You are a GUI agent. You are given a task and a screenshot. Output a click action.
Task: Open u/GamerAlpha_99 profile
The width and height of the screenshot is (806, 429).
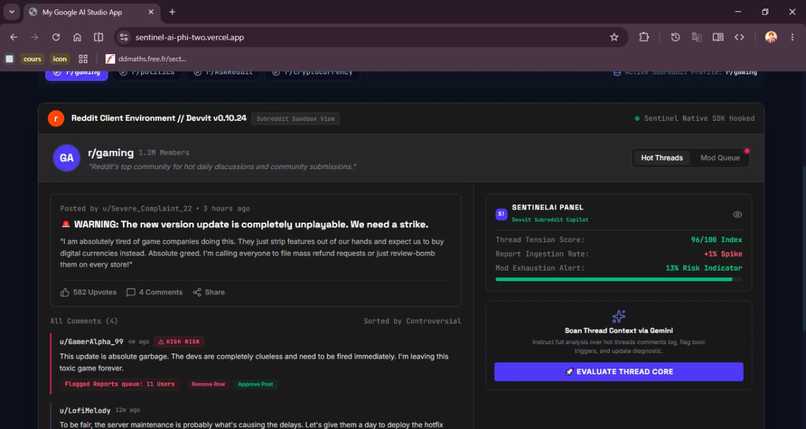(91, 342)
